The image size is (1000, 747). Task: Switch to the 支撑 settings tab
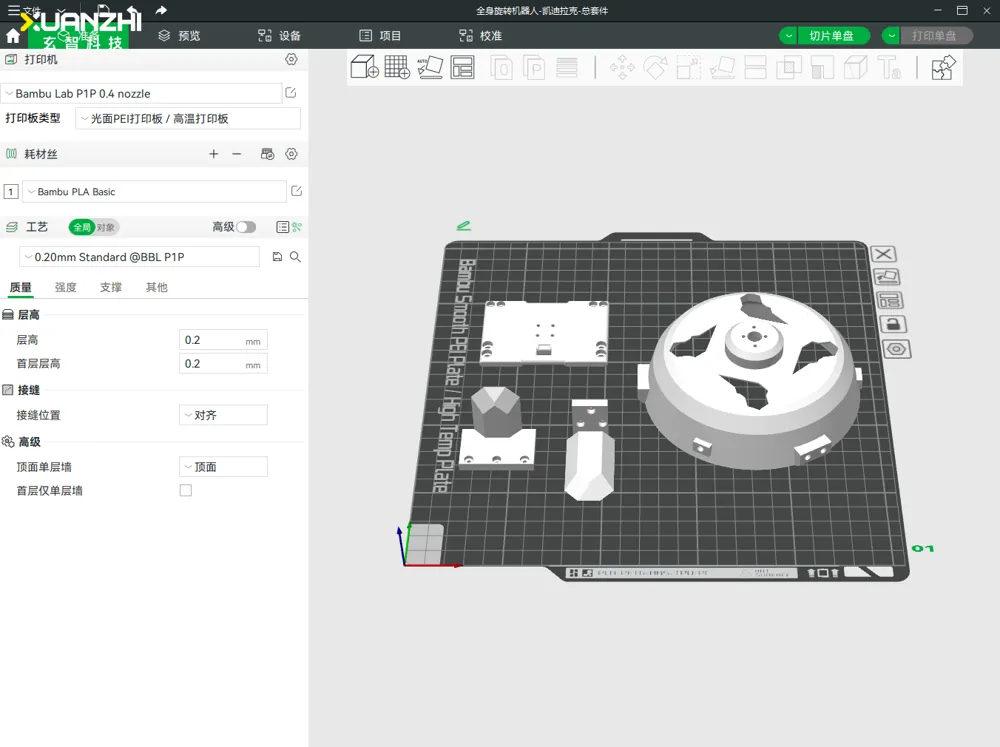[x=111, y=288]
